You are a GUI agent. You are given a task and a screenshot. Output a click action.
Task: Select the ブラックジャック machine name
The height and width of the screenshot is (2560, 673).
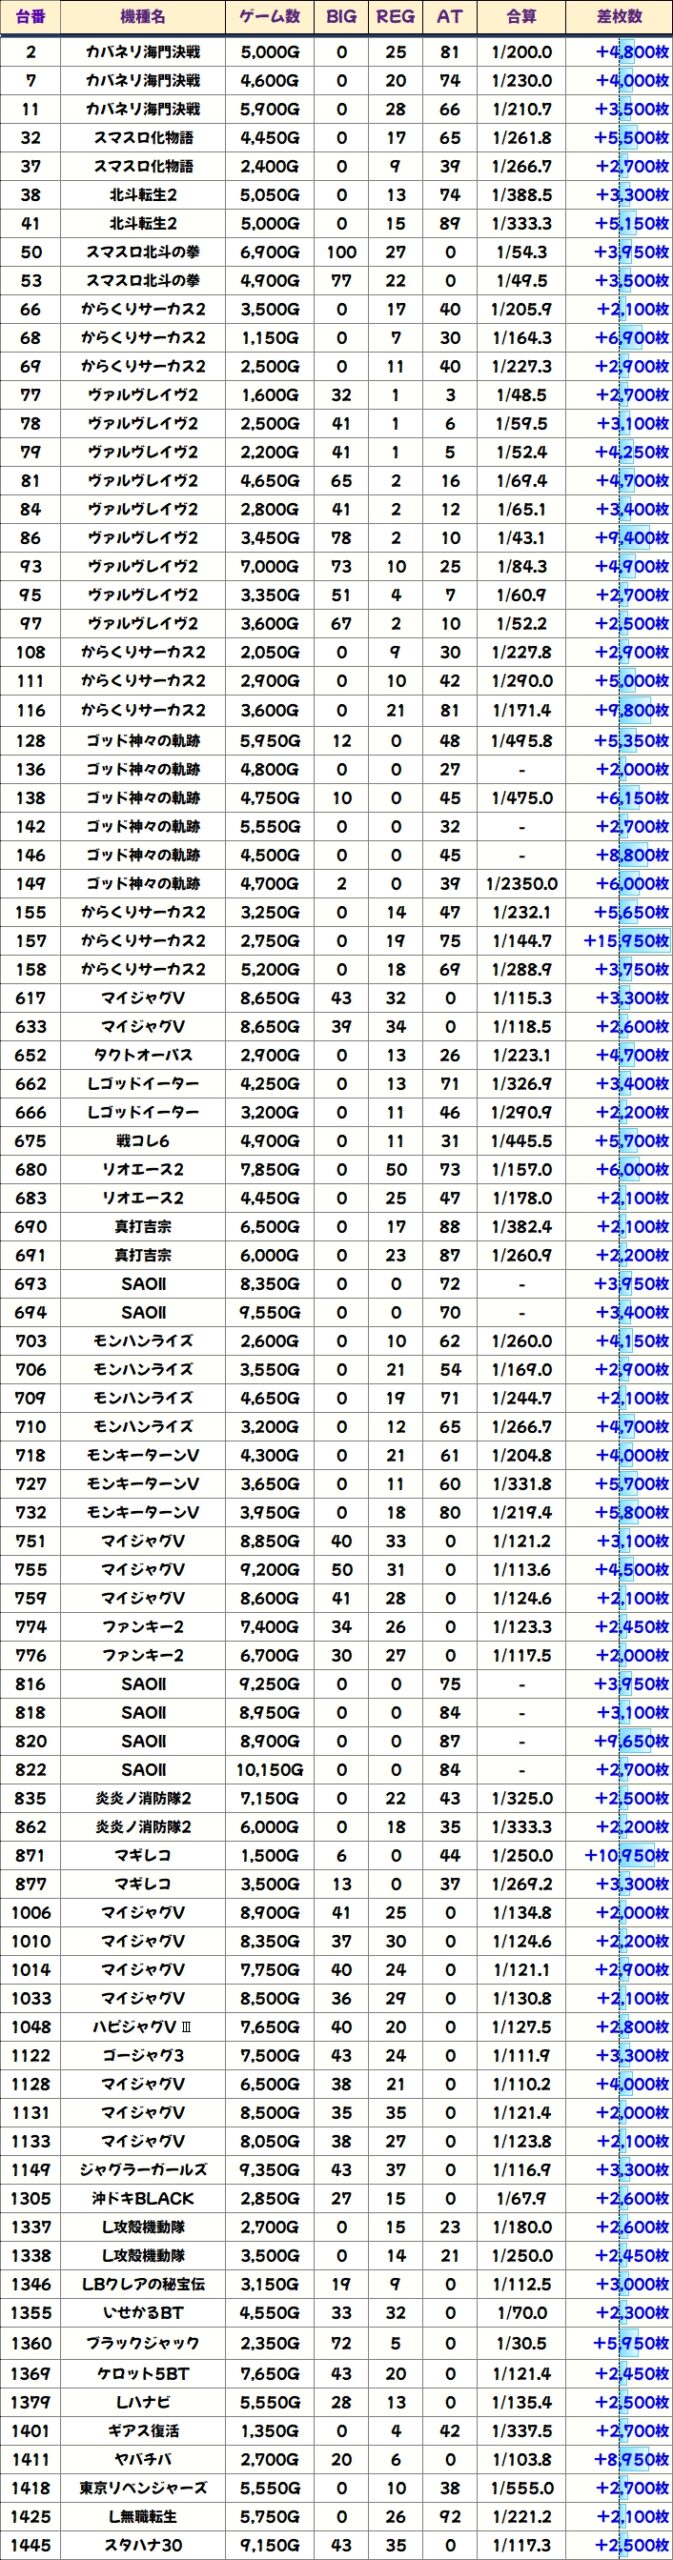[143, 2343]
